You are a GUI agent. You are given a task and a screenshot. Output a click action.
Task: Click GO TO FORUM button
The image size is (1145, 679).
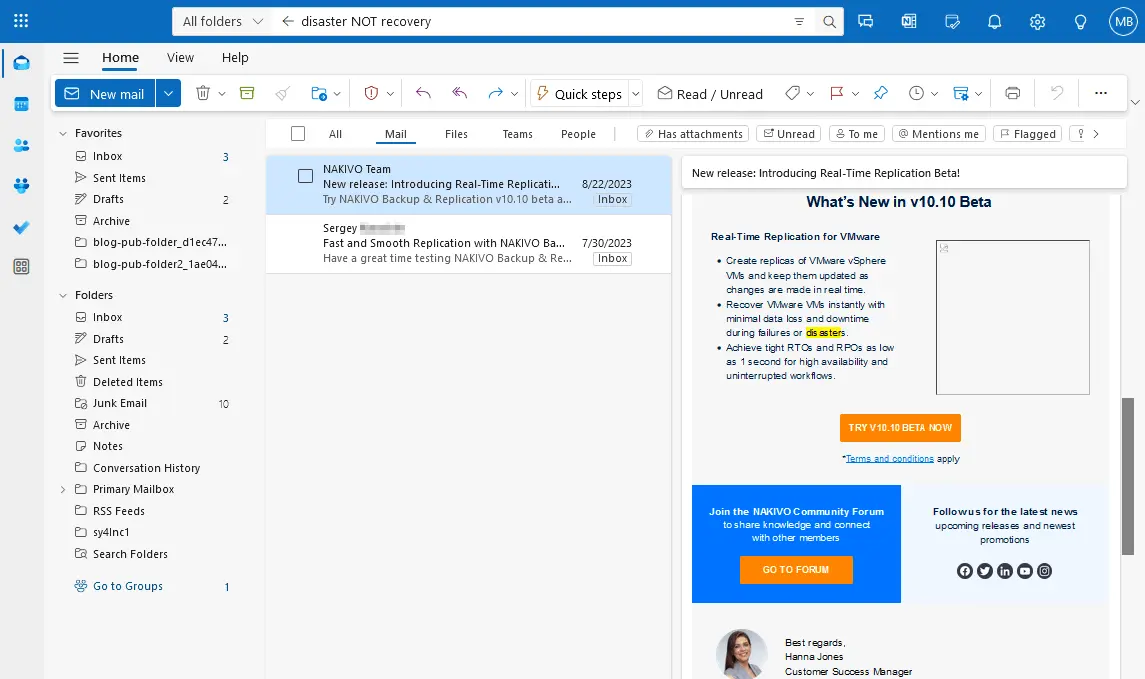point(796,570)
